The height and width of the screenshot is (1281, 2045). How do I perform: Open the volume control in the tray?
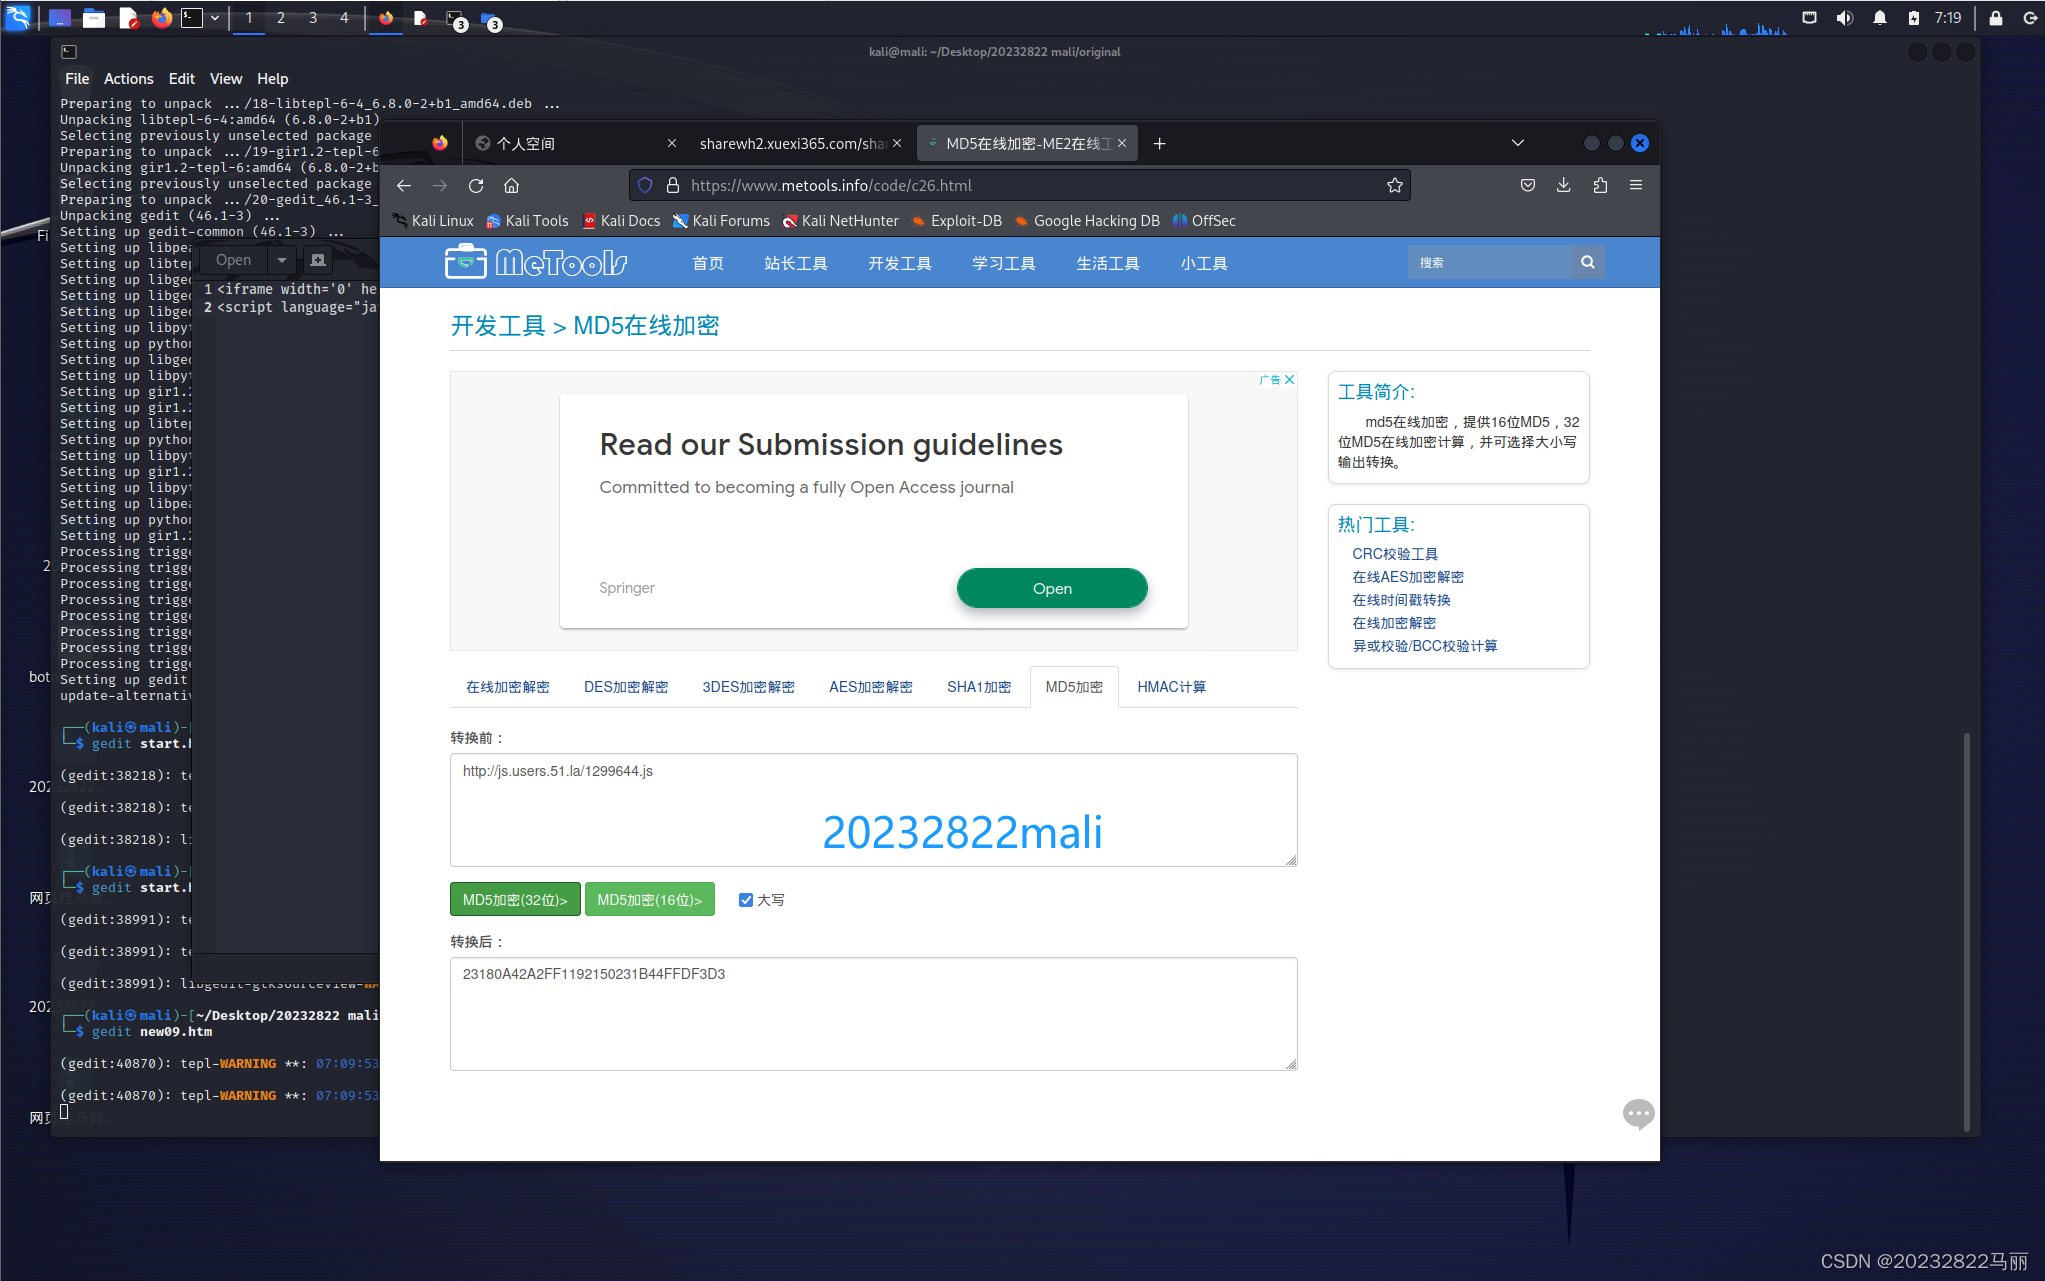(x=1845, y=18)
